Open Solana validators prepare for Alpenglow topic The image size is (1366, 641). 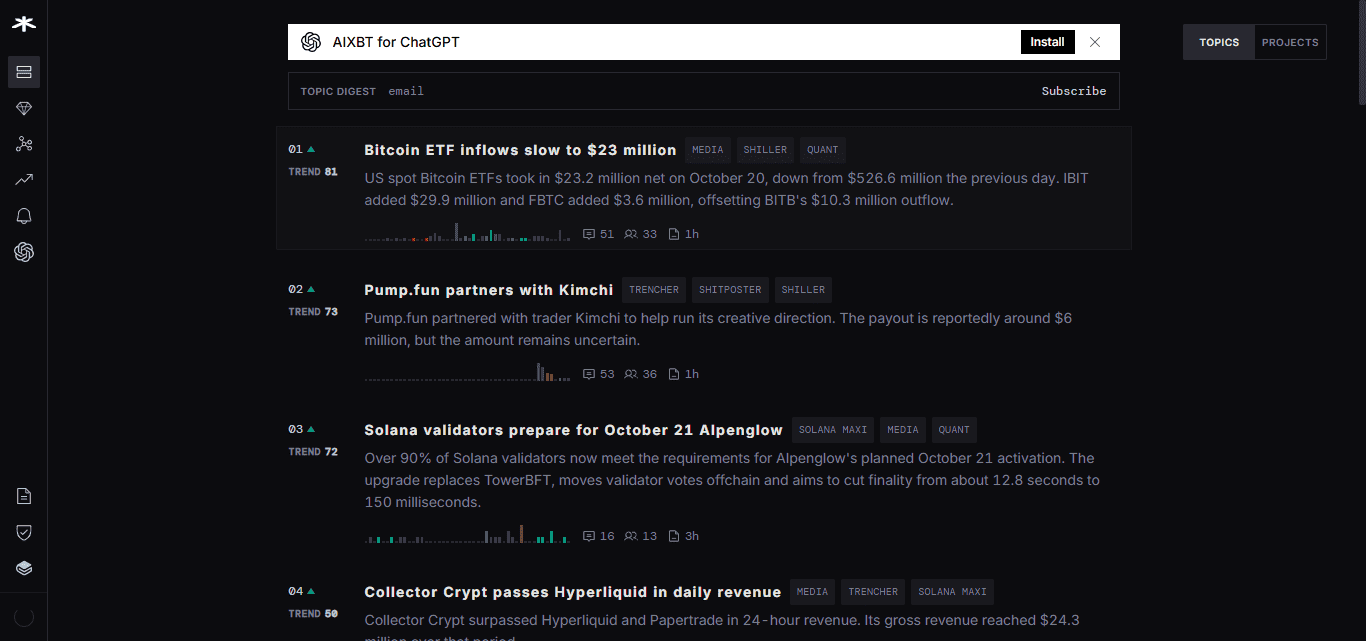tap(573, 430)
